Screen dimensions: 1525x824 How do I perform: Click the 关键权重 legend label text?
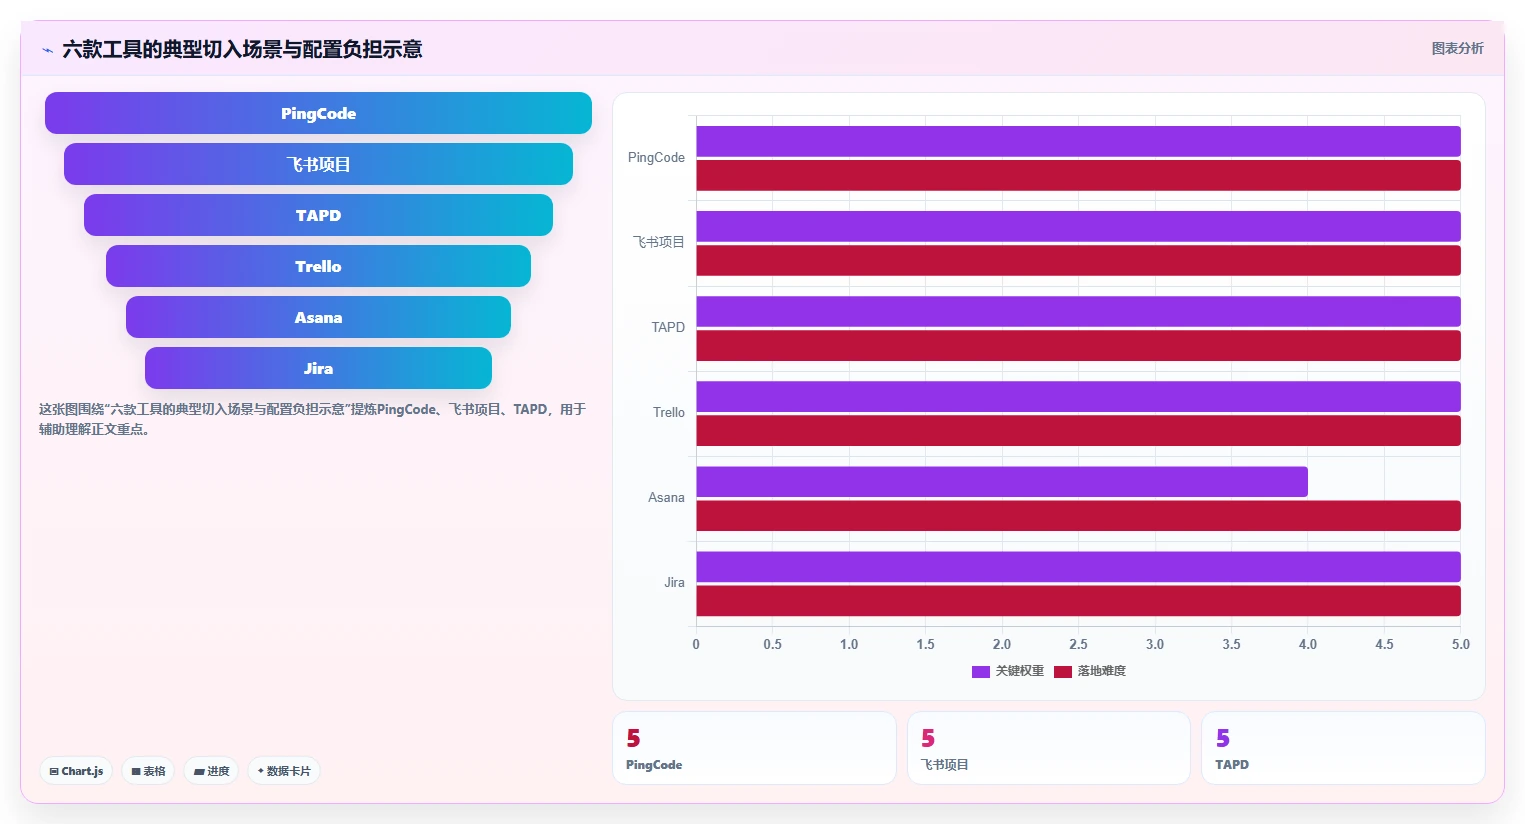coord(1020,671)
